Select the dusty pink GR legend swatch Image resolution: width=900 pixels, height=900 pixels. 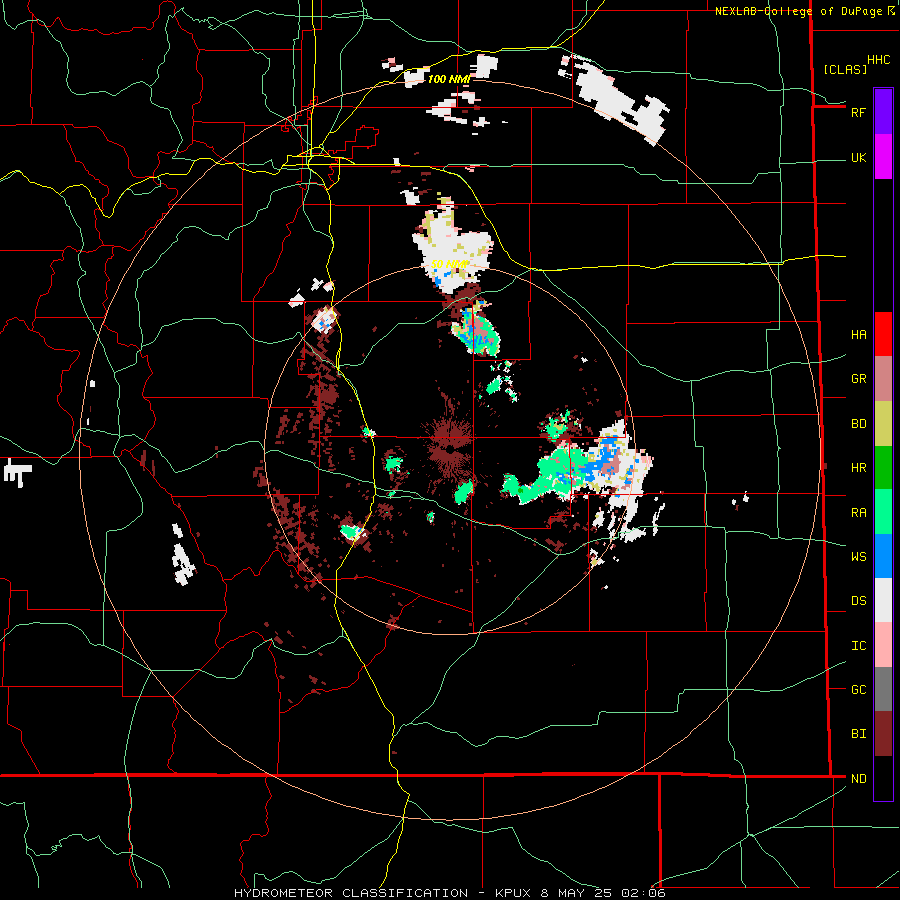pyautogui.click(x=883, y=378)
